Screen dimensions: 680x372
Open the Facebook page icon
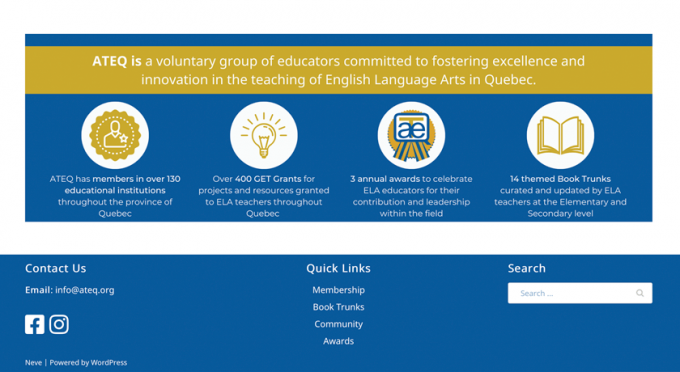pyautogui.click(x=35, y=324)
